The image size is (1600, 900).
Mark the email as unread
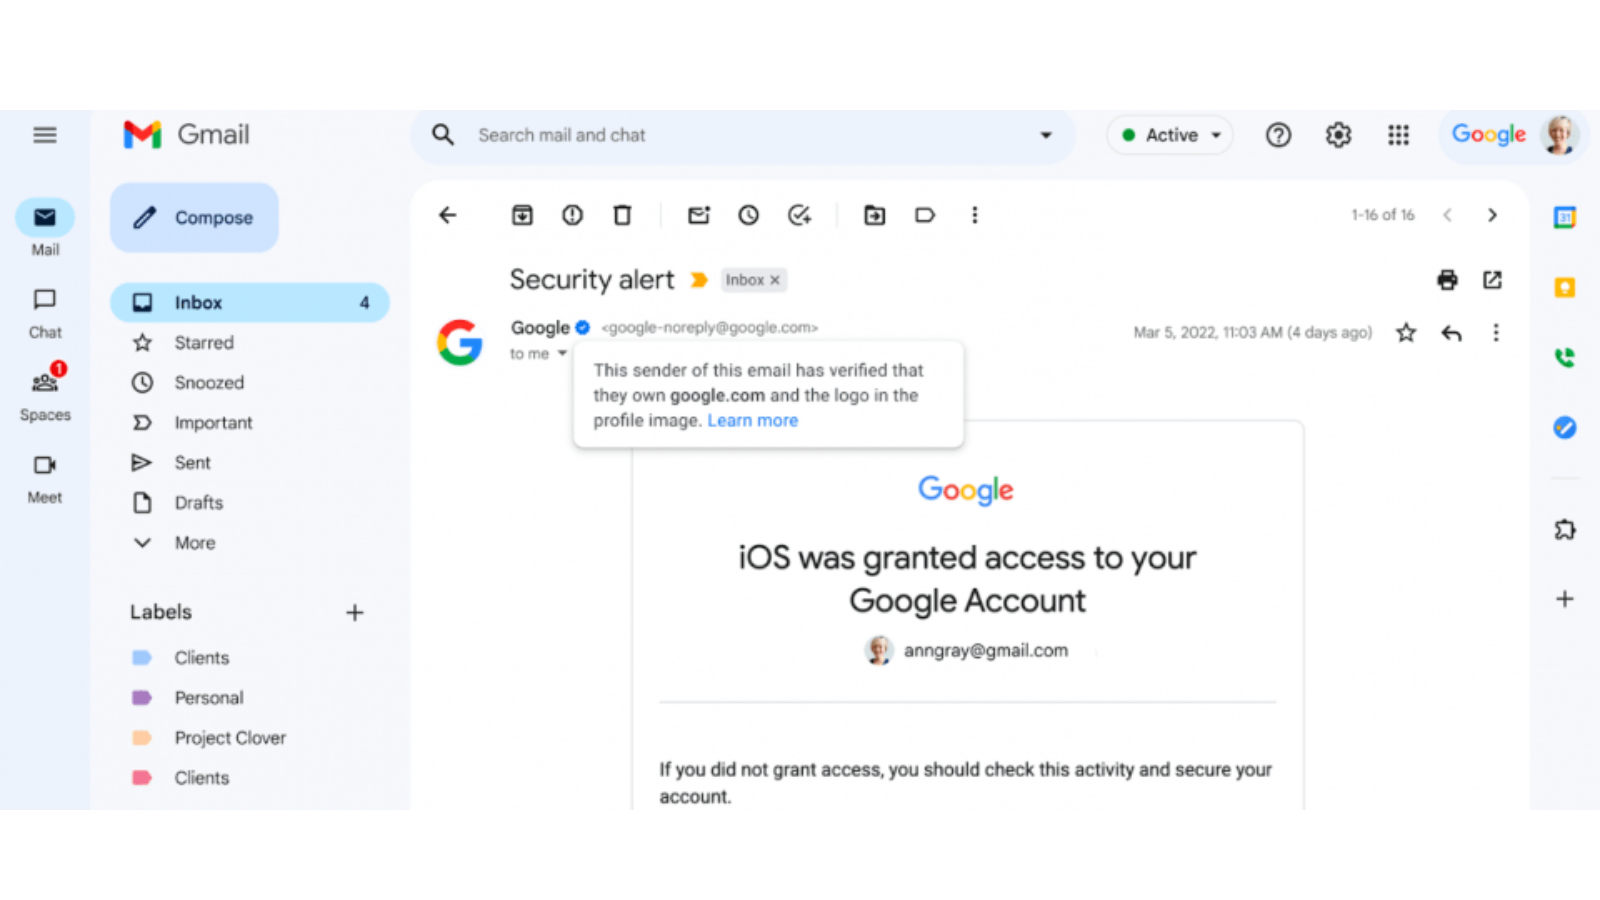698,215
